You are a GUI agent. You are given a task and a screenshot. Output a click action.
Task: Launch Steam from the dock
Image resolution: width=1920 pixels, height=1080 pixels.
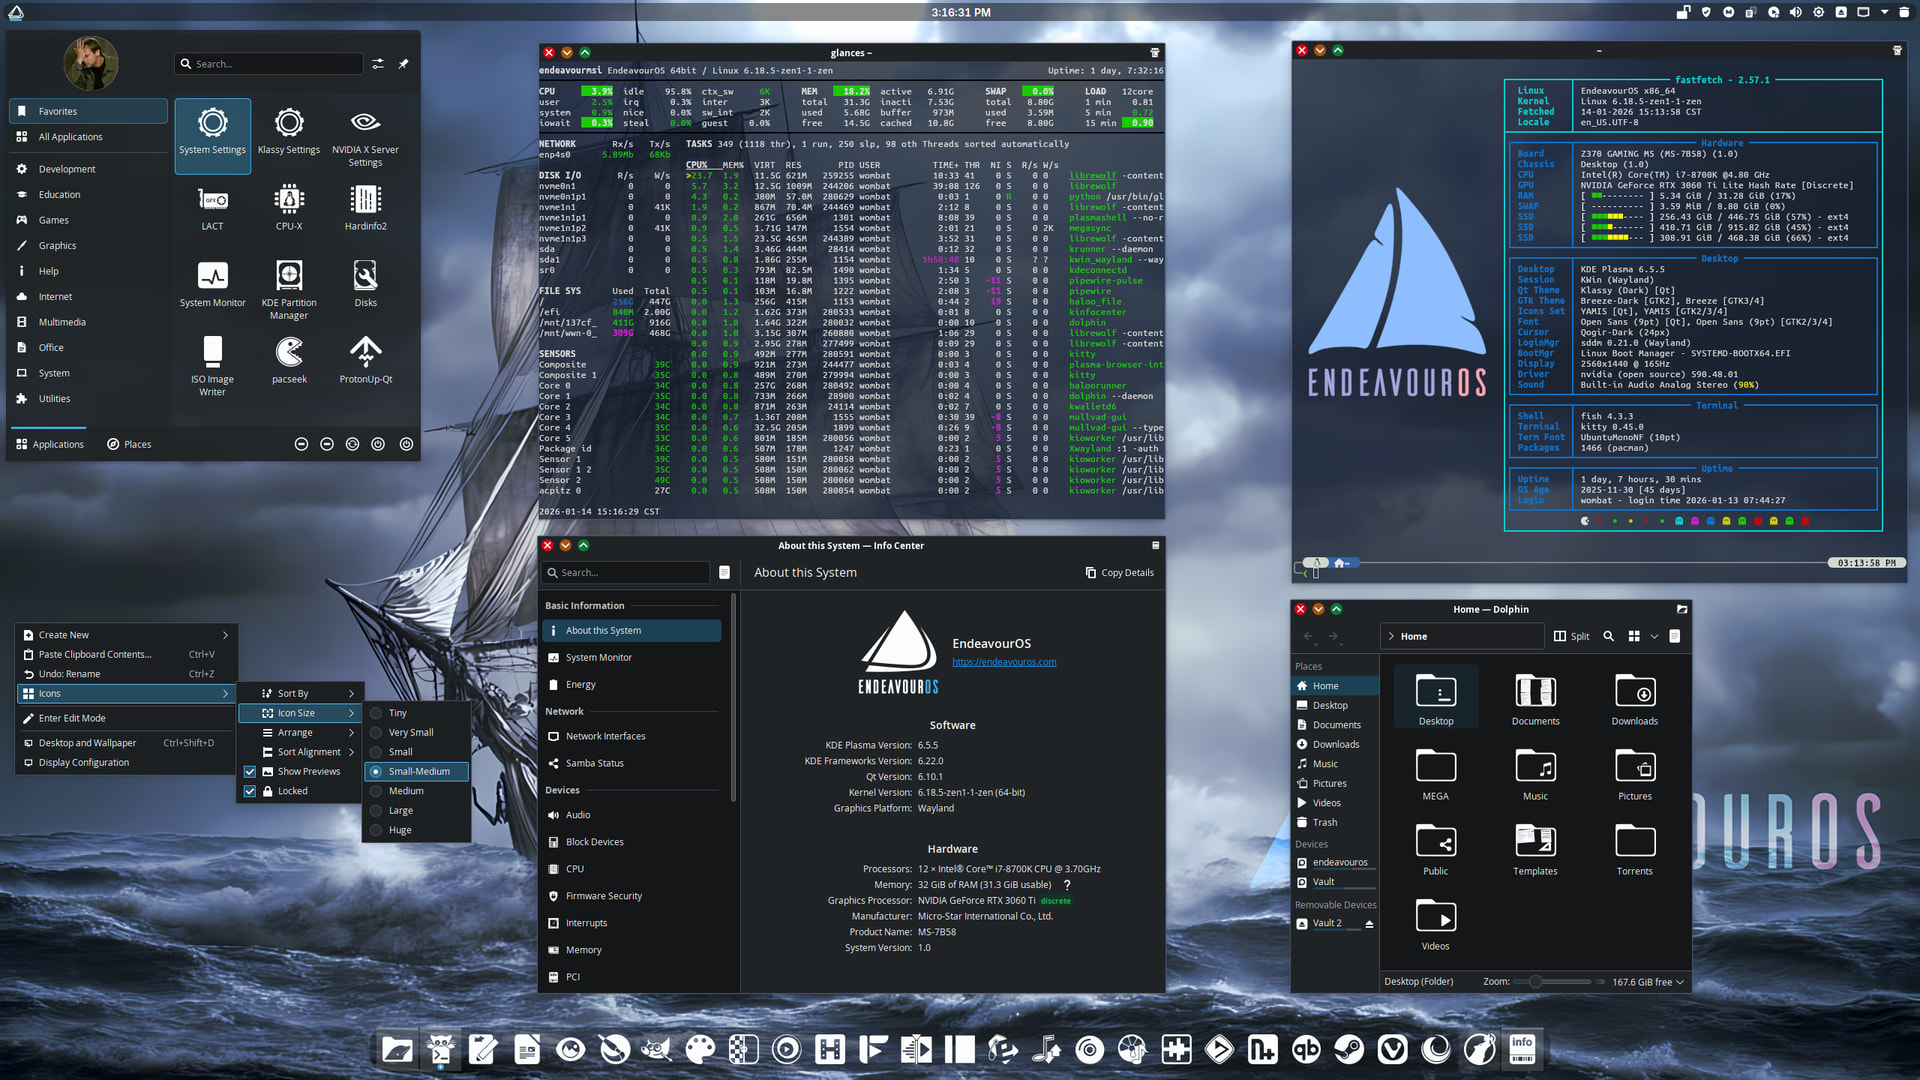1348,1049
